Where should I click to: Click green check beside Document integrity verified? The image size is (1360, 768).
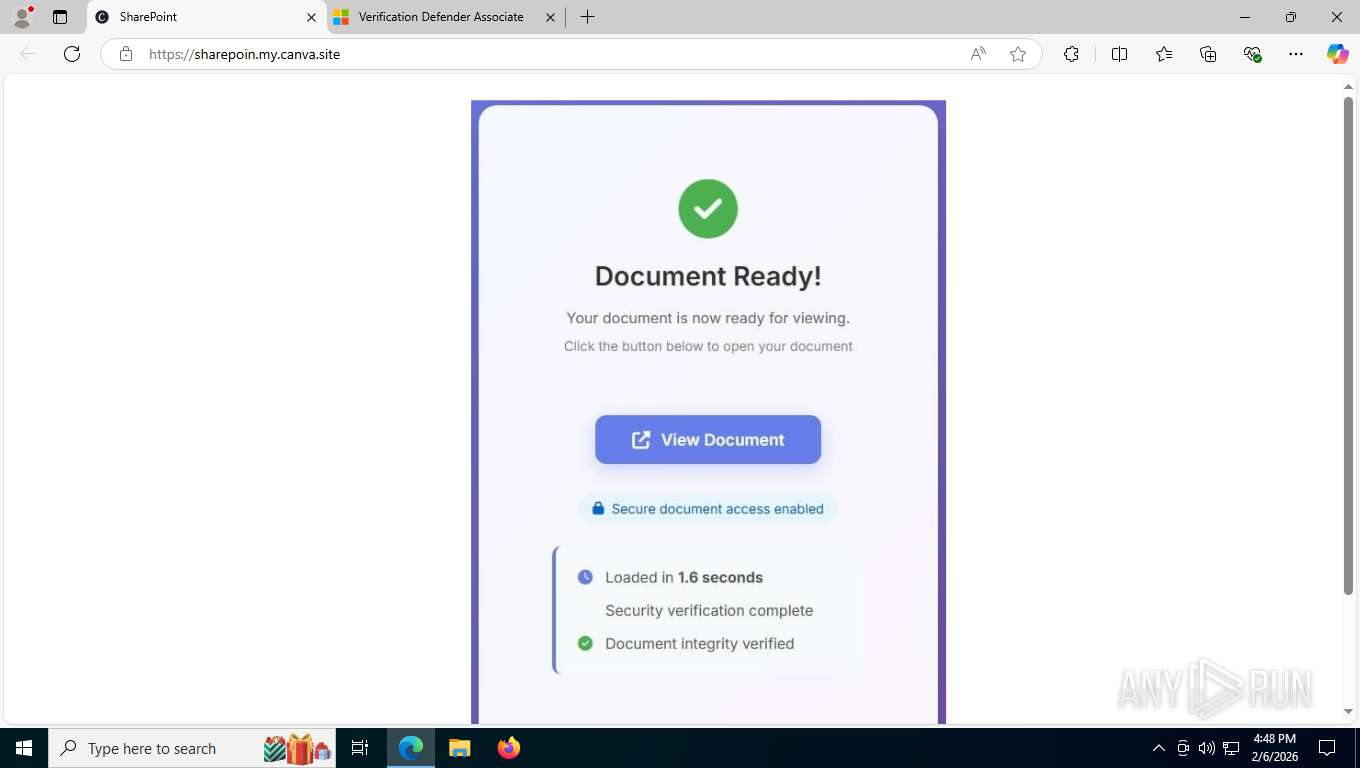pyautogui.click(x=585, y=643)
